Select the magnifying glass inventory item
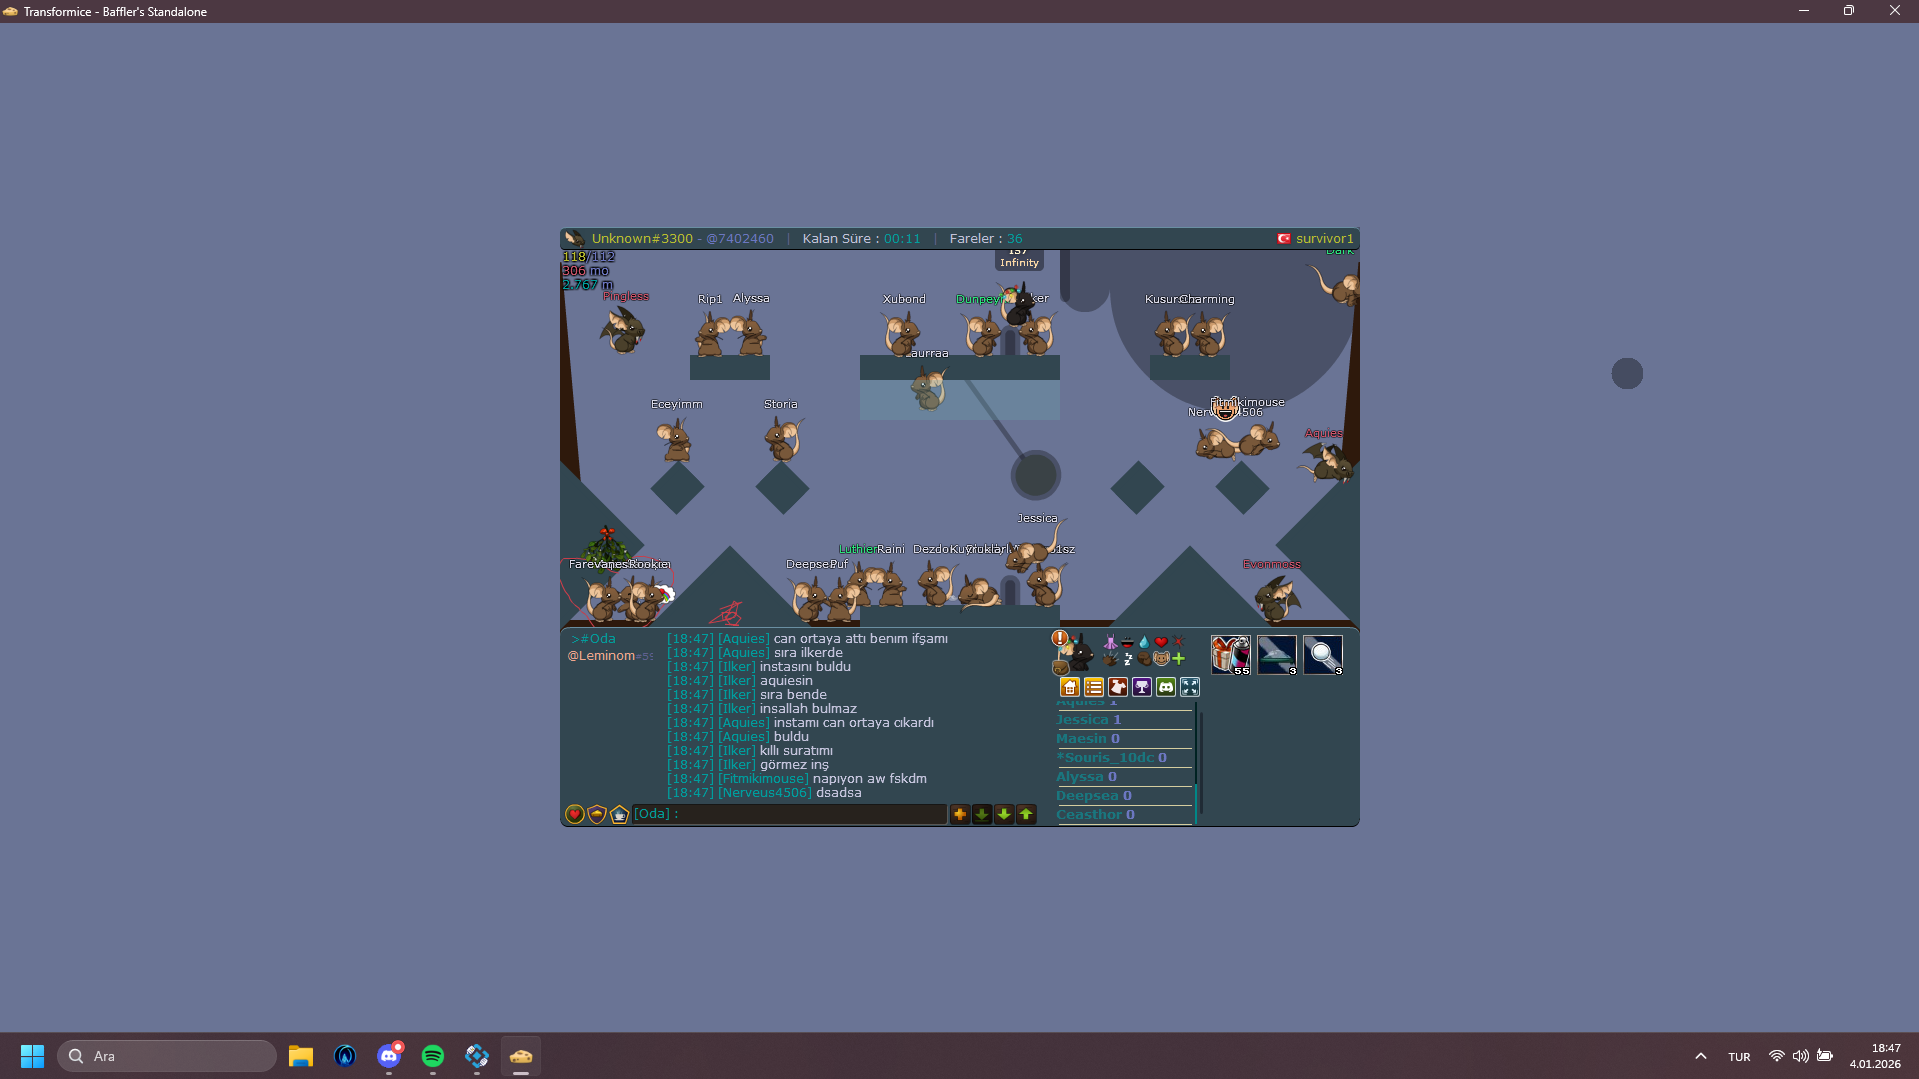This screenshot has width=1919, height=1079. (x=1323, y=655)
